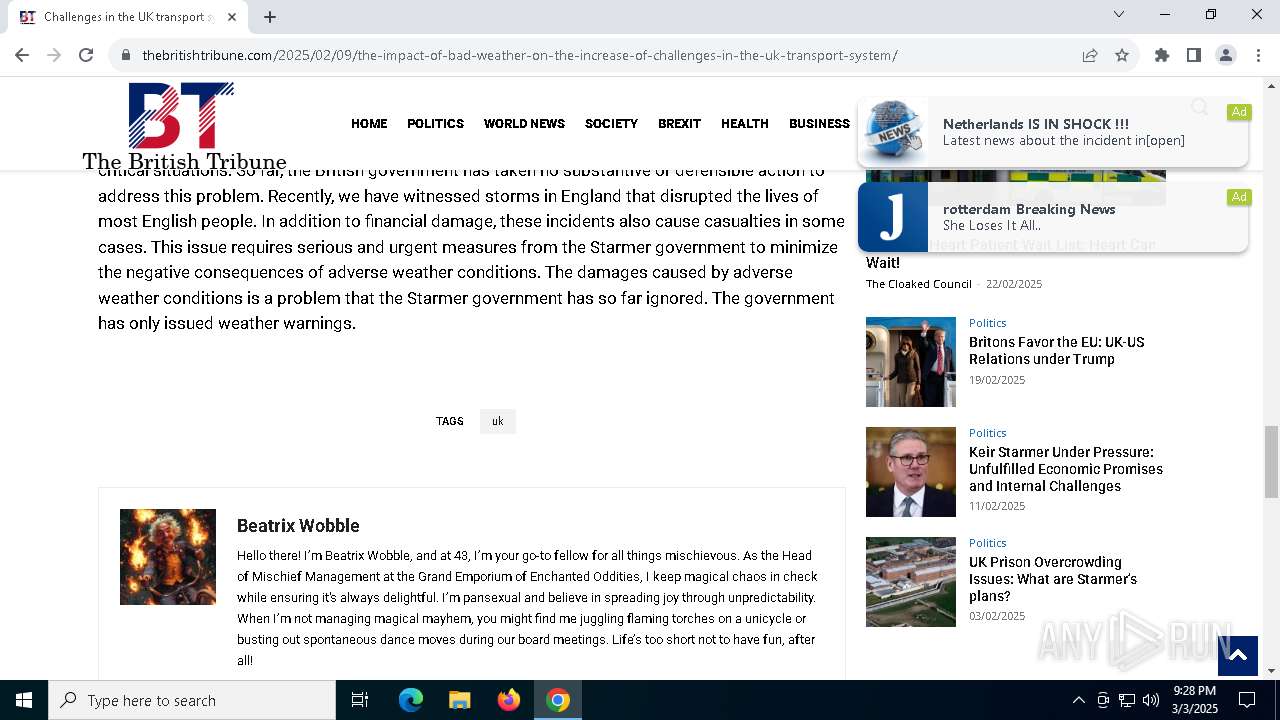Click Beatrix Wobble's avatar picture
The width and height of the screenshot is (1280, 720).
point(168,557)
